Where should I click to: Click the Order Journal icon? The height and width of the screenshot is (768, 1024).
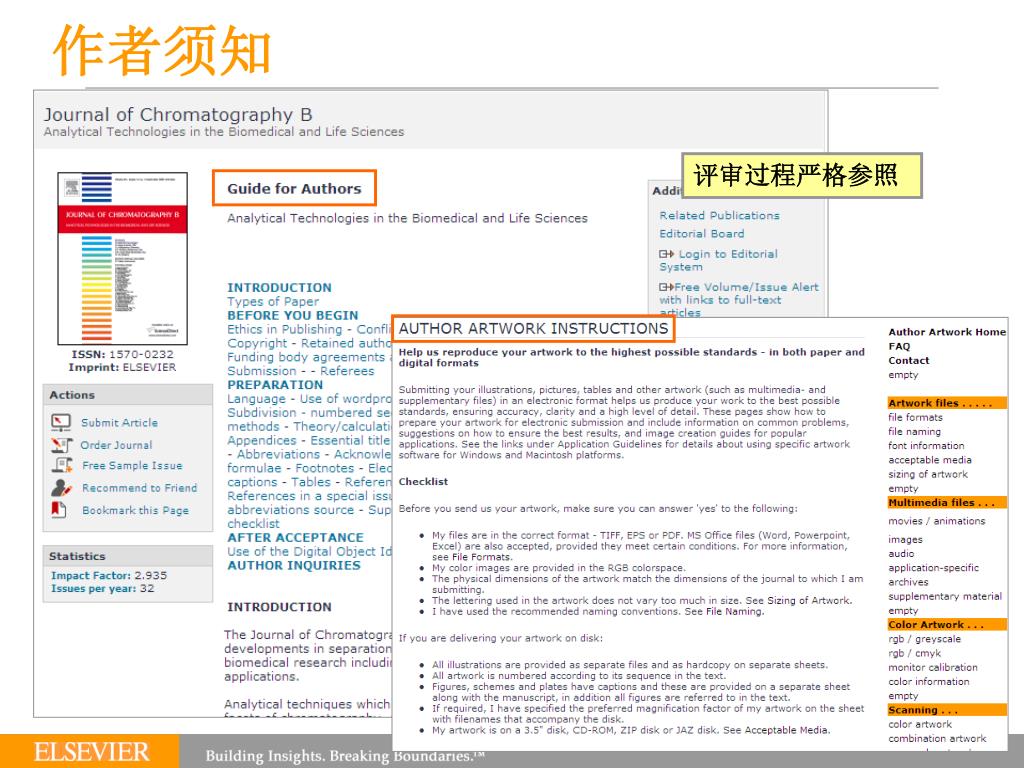[61, 445]
